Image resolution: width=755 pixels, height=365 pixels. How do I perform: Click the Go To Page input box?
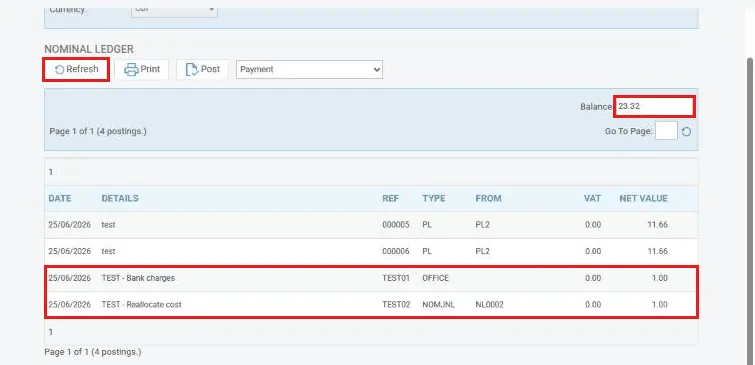[666, 131]
